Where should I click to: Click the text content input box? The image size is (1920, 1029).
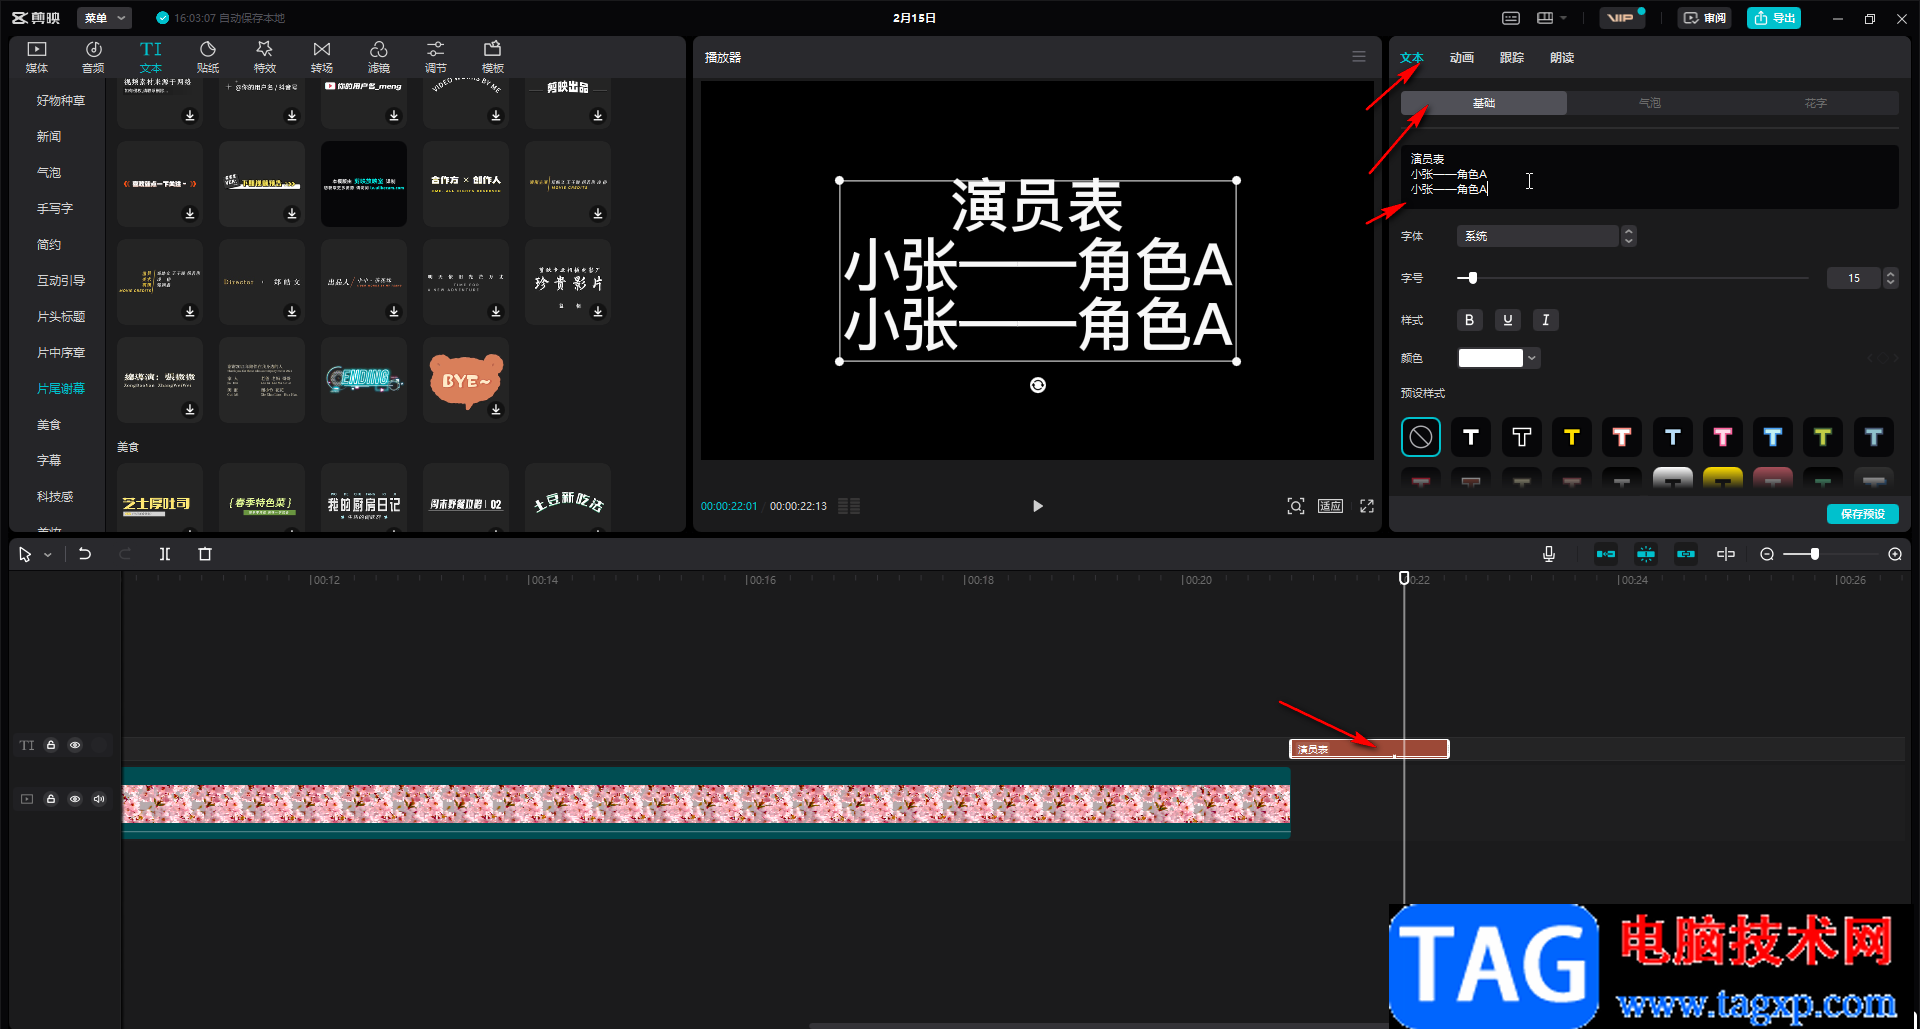click(1650, 177)
